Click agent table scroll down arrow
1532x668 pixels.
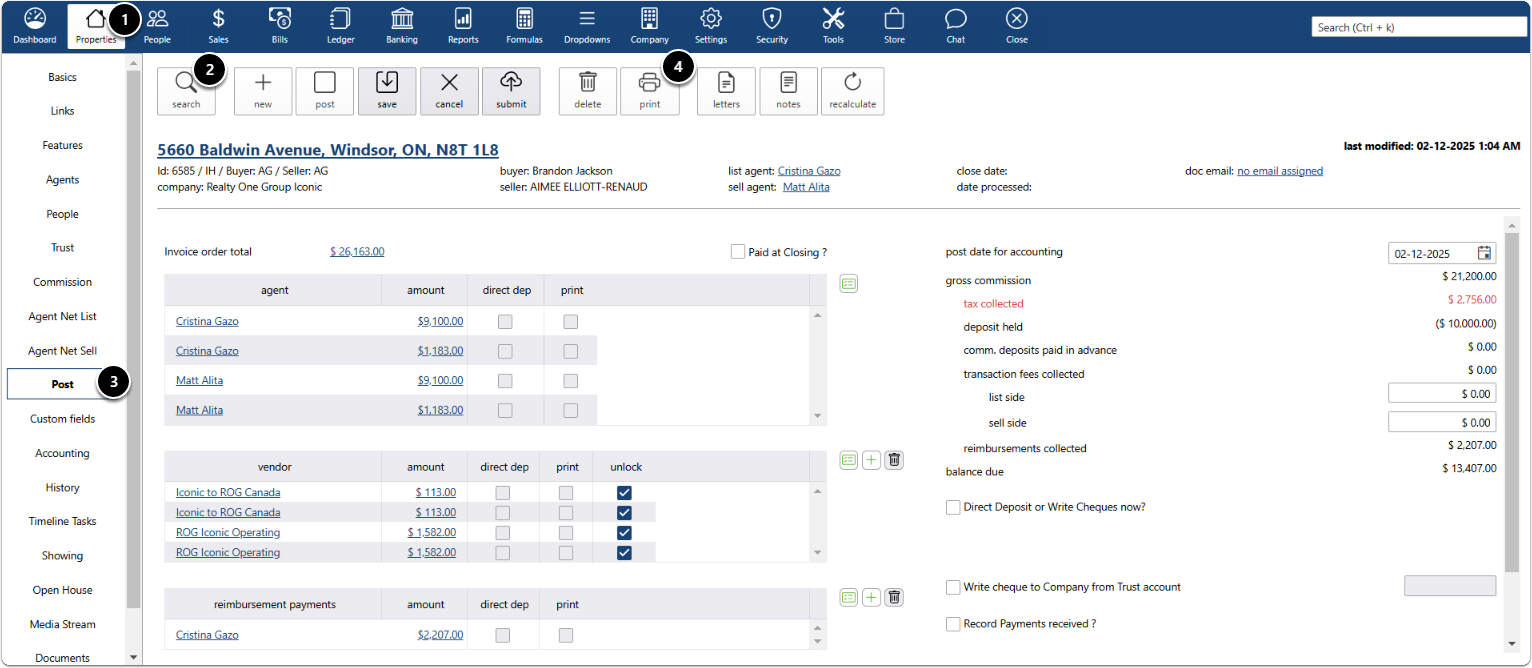[x=818, y=416]
